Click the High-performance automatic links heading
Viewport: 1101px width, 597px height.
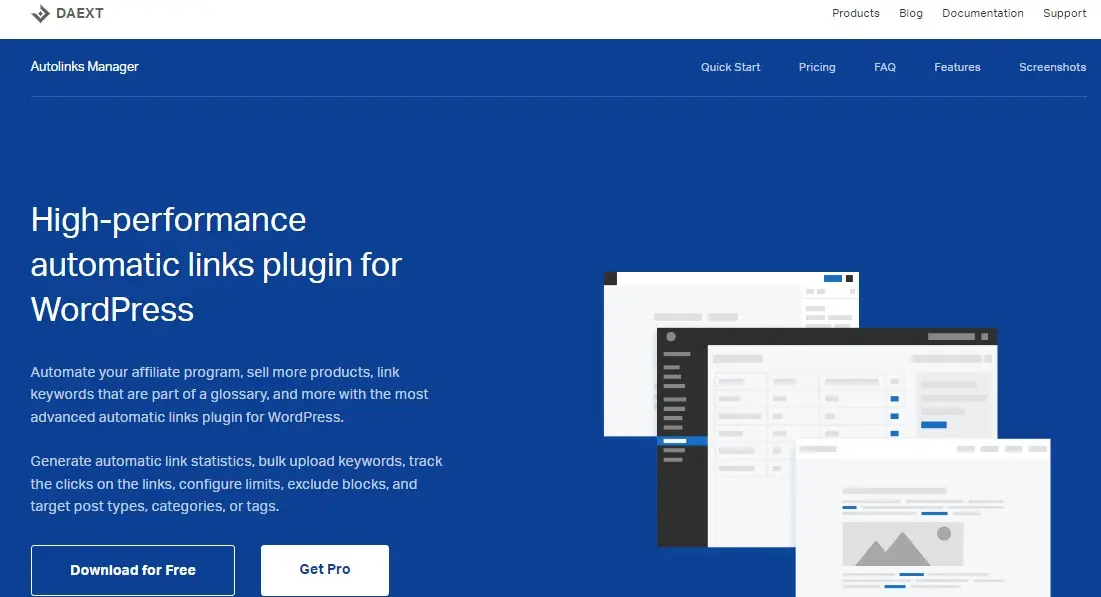tap(216, 265)
